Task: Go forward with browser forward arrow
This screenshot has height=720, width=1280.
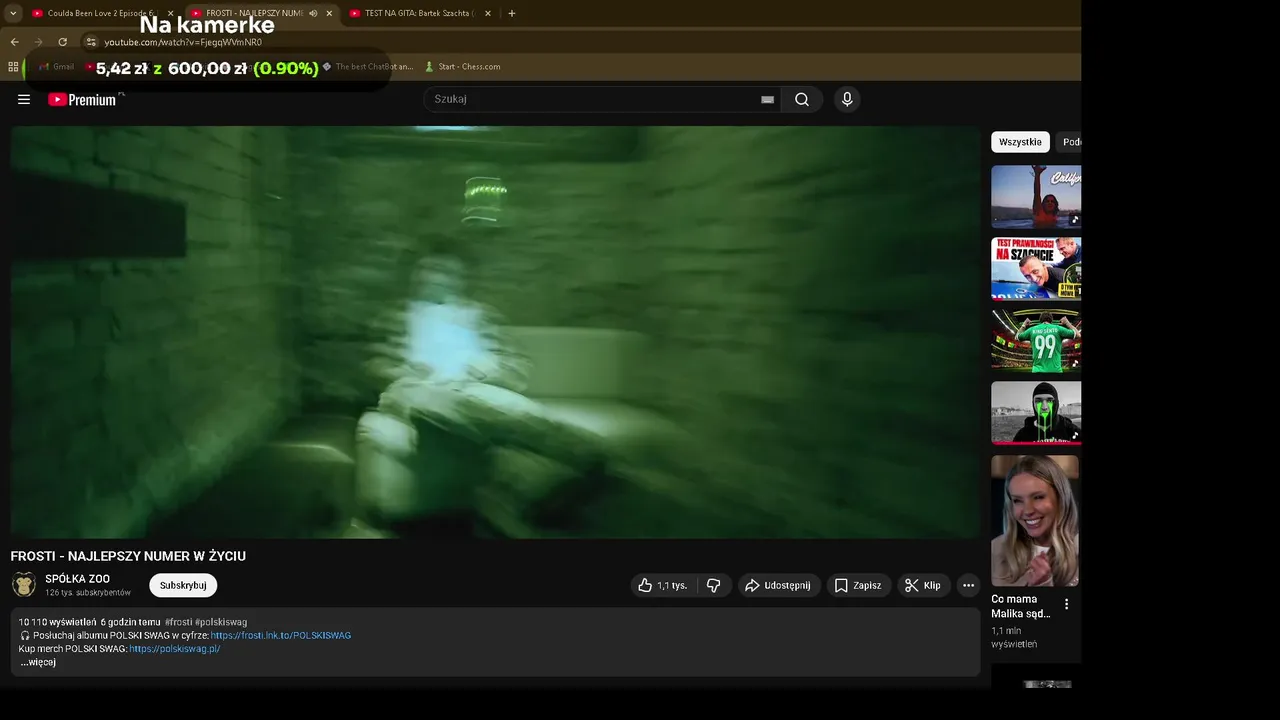Action: pyautogui.click(x=38, y=42)
